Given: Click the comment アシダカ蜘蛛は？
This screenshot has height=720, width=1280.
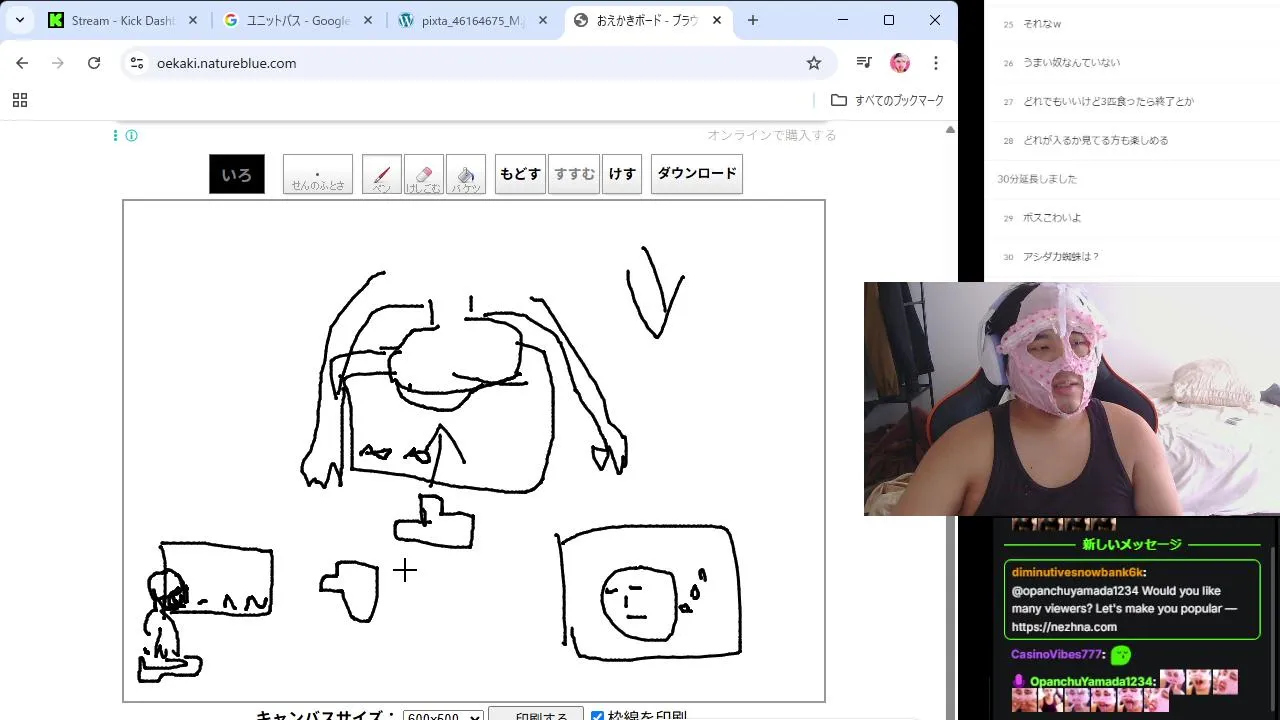Looking at the screenshot, I should coord(1061,256).
